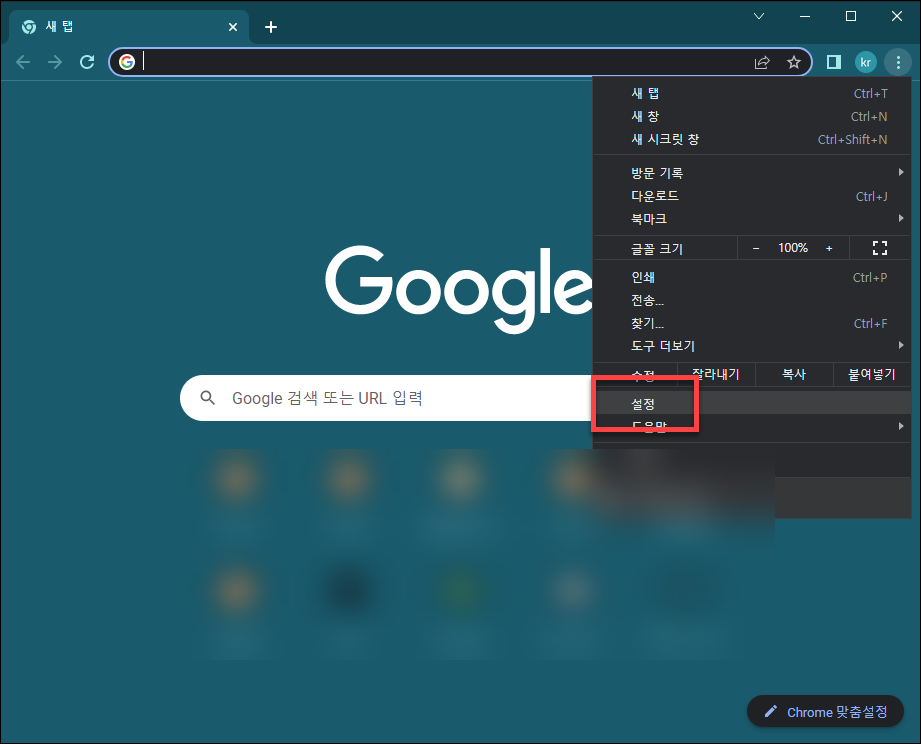Viewport: 921px width, 744px height.
Task: Enter fullscreen with the fullscreen icon
Action: 879,248
